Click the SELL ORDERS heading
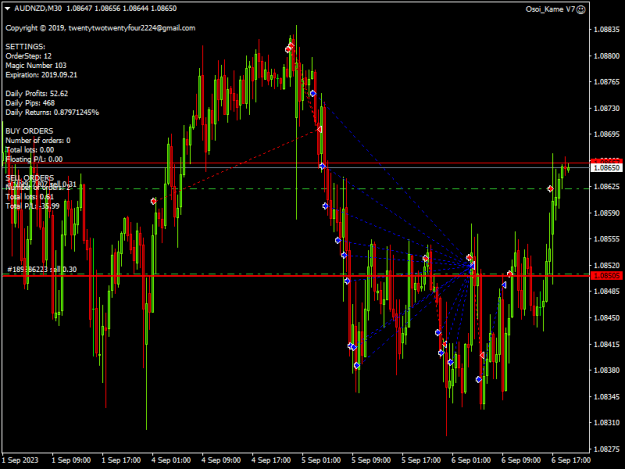 [x=29, y=177]
